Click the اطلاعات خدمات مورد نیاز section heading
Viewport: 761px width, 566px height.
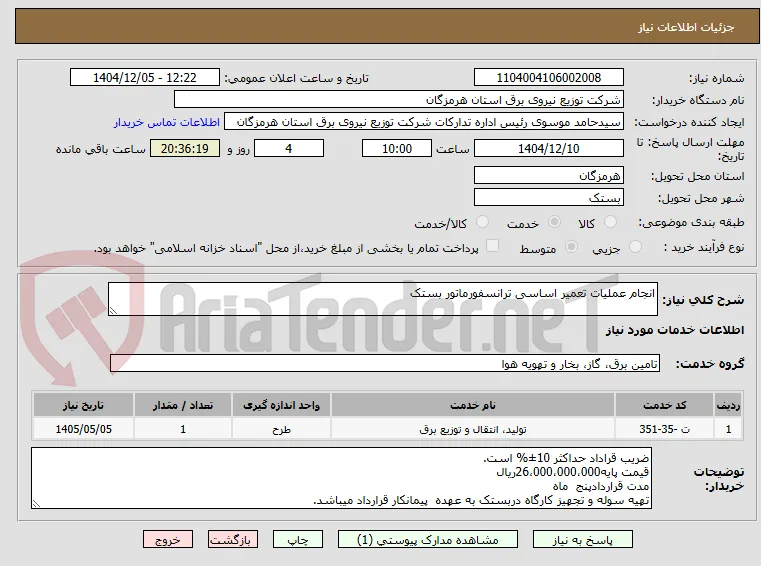tap(675, 330)
